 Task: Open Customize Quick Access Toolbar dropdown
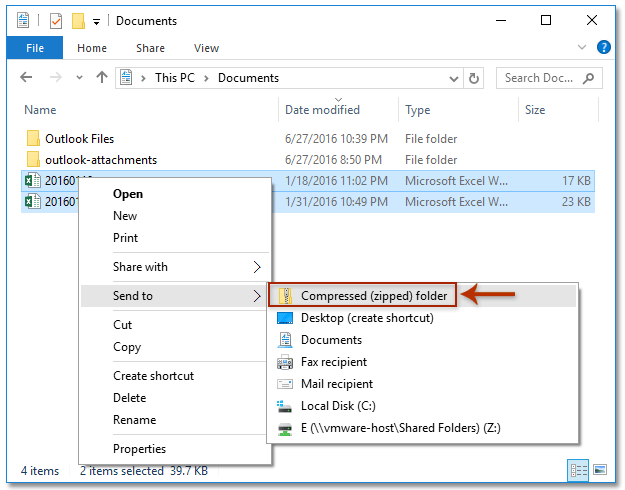pos(96,21)
